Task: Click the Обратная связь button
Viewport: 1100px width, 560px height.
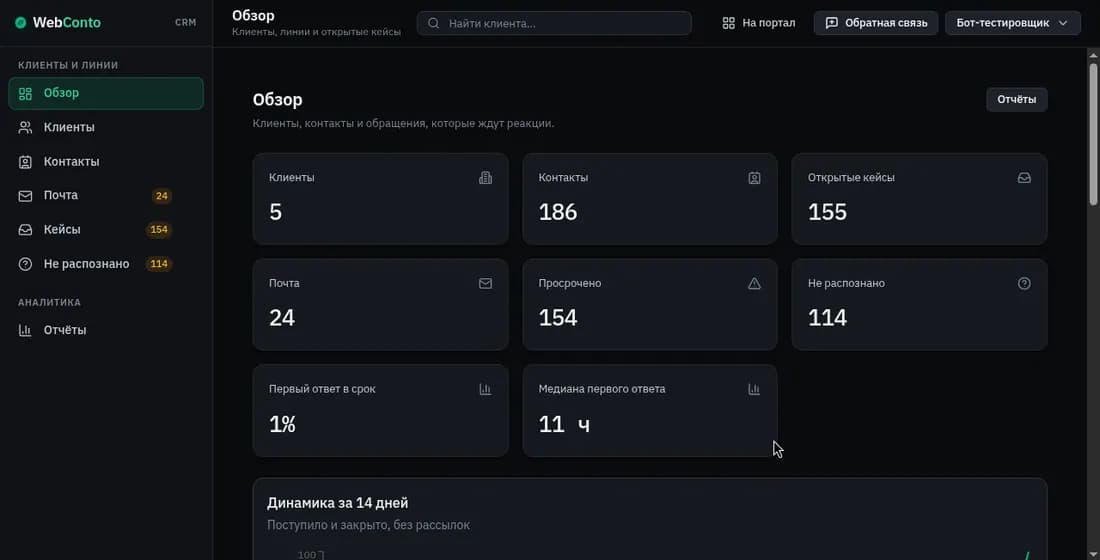Action: (876, 23)
